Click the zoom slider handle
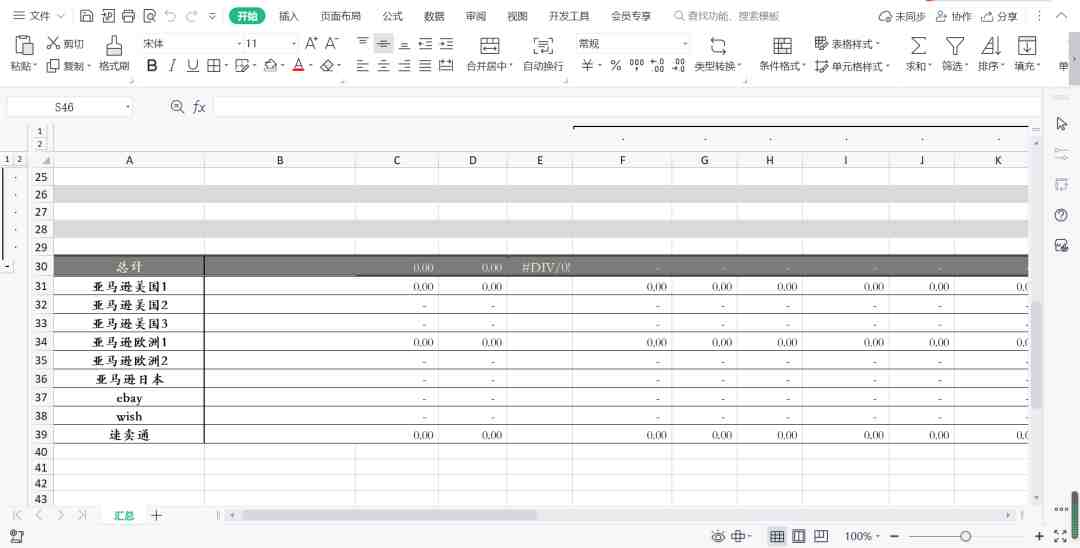 coord(966,536)
